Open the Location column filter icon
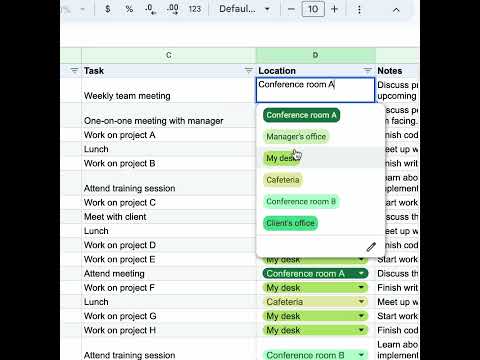The width and height of the screenshot is (480, 360). 367,70
